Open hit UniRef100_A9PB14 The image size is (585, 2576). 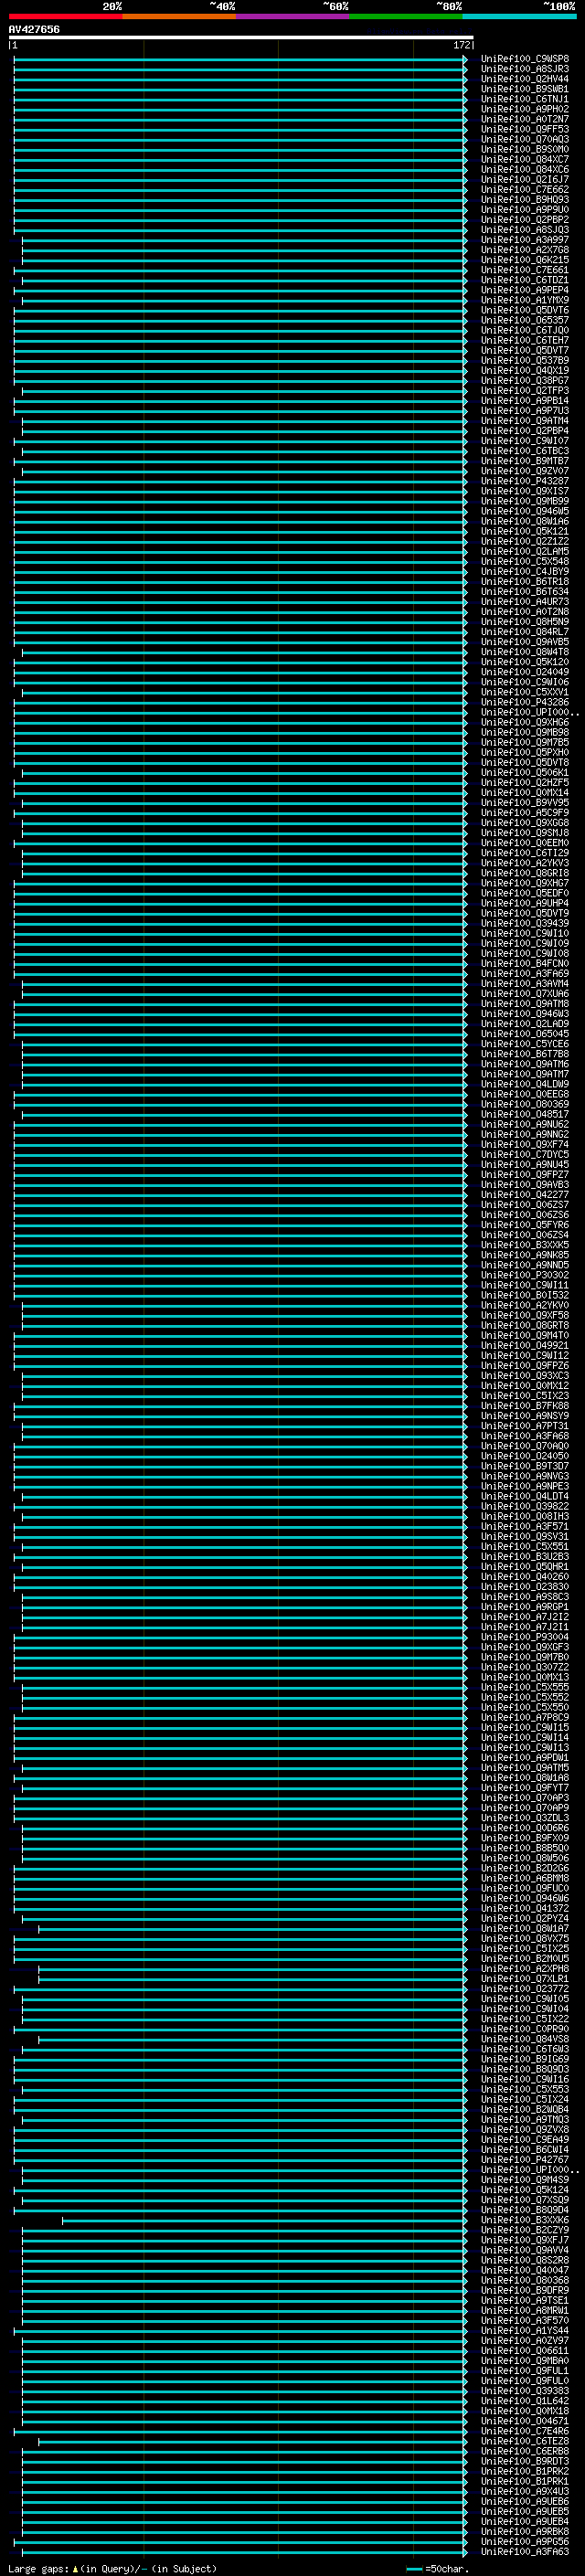(x=525, y=401)
